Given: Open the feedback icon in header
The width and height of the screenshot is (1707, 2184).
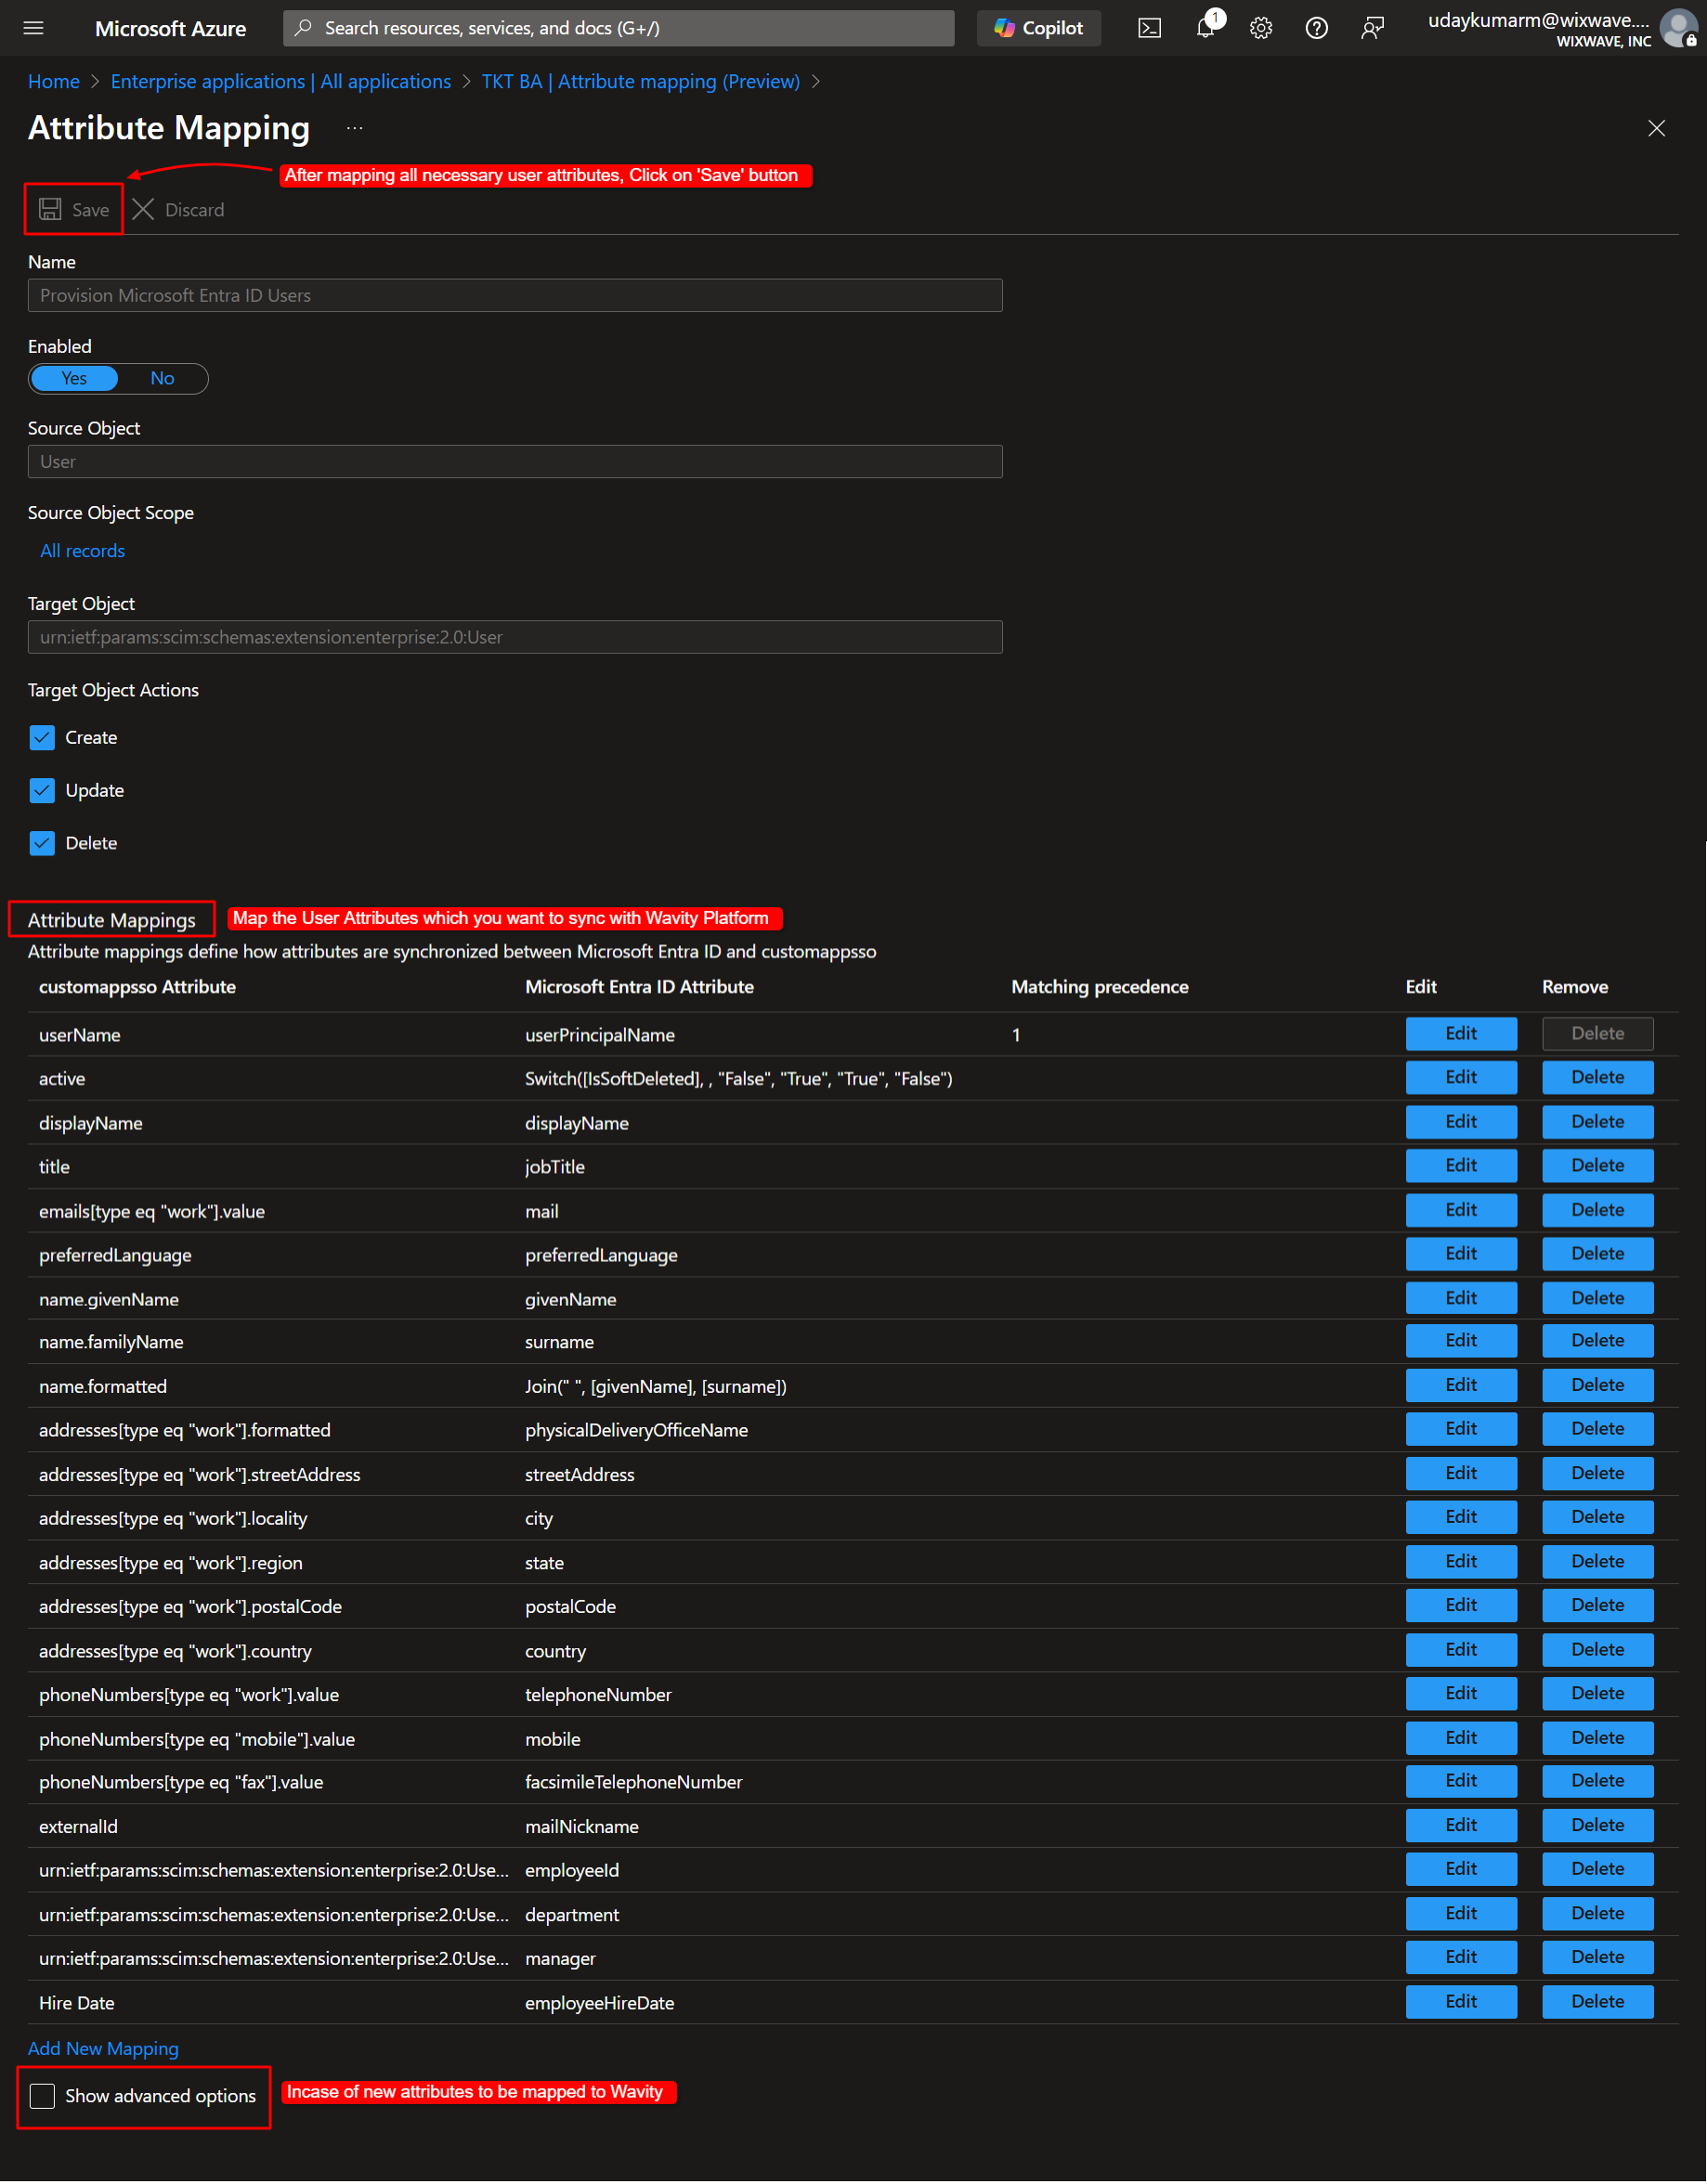Looking at the screenshot, I should click(x=1372, y=28).
